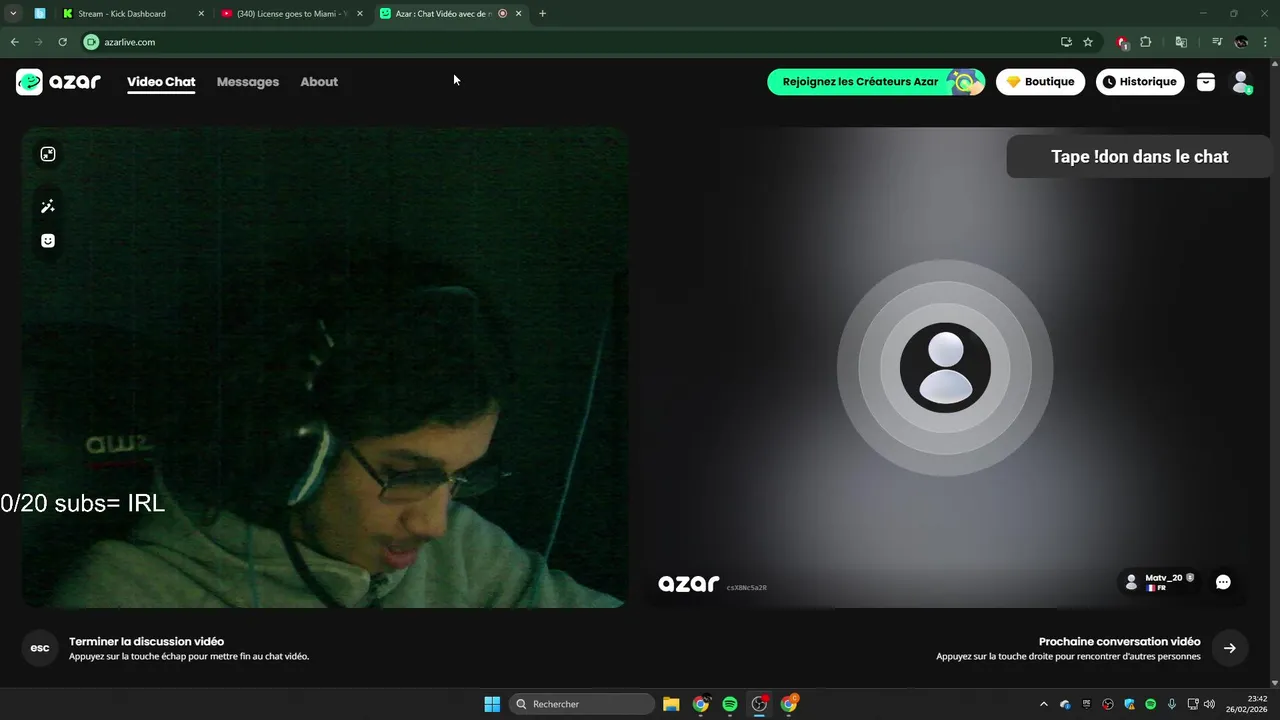
Task: Close the Kick Dashboard tab
Action: point(201,14)
